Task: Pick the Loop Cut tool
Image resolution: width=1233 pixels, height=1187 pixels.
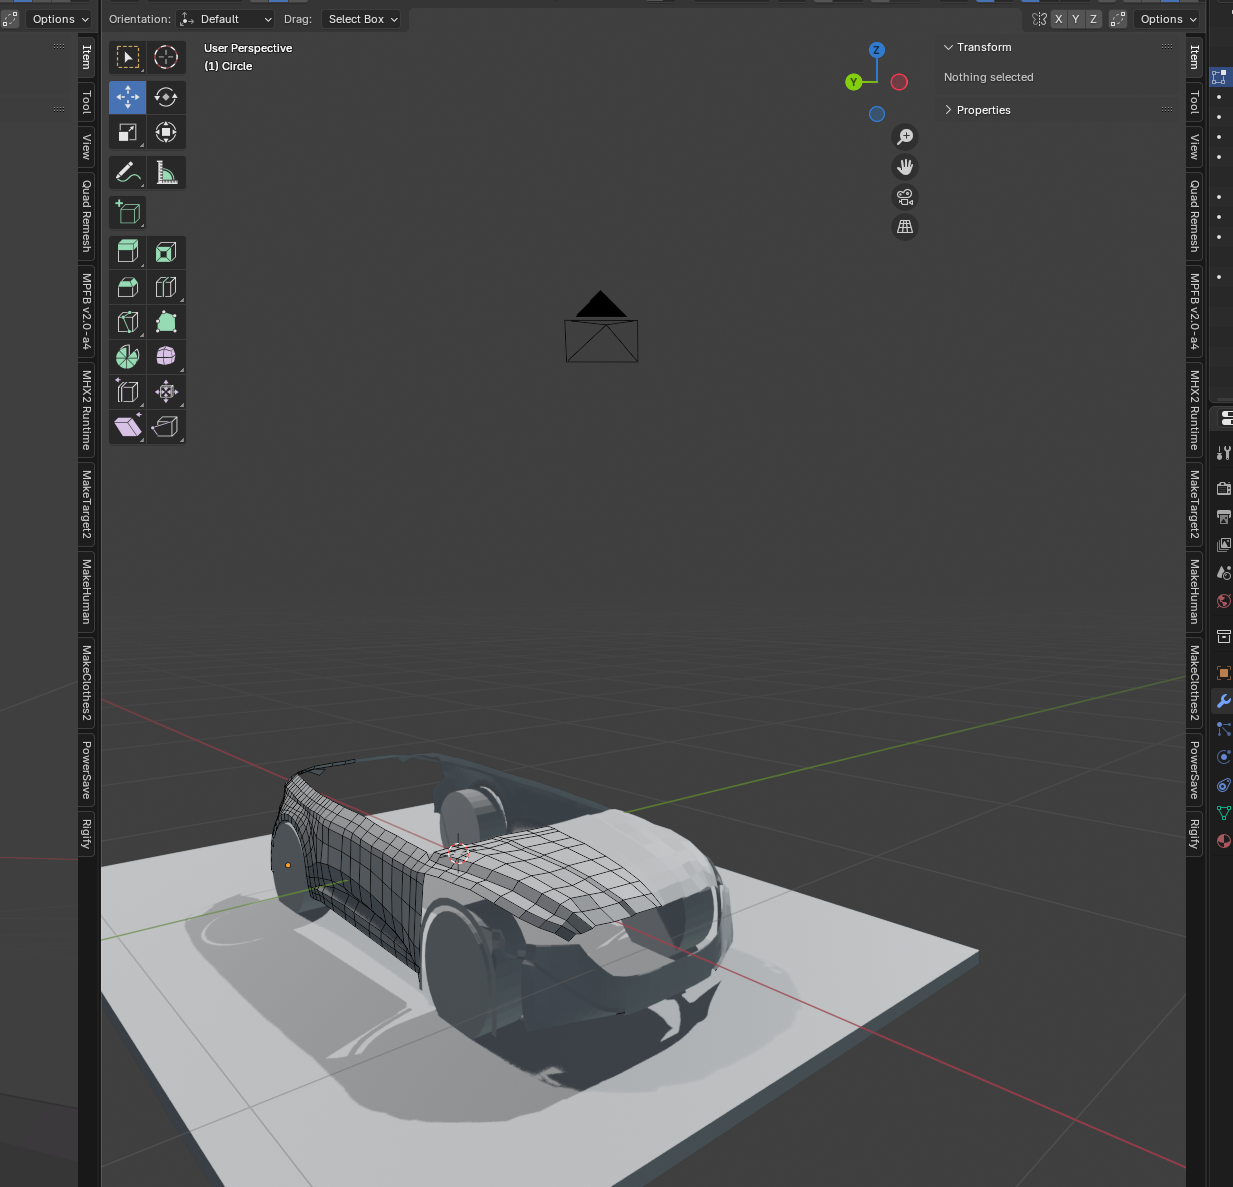Action: point(166,288)
